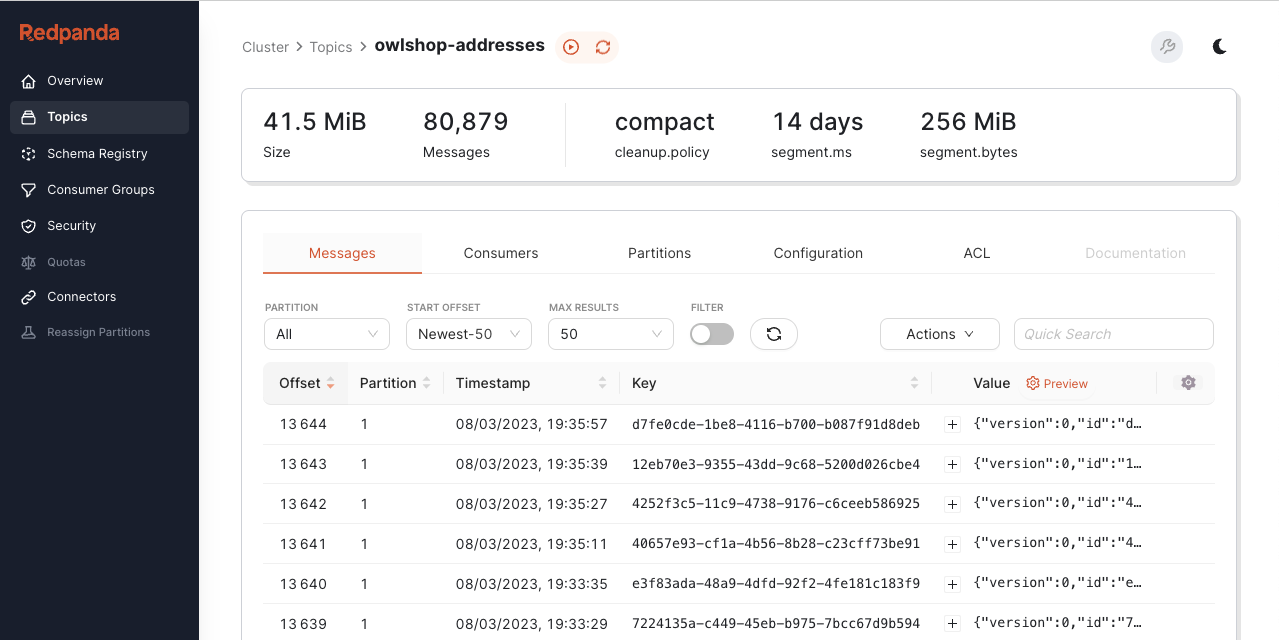Refresh topic data with the circular arrow icon
This screenshot has width=1279, height=640.
[x=602, y=46]
